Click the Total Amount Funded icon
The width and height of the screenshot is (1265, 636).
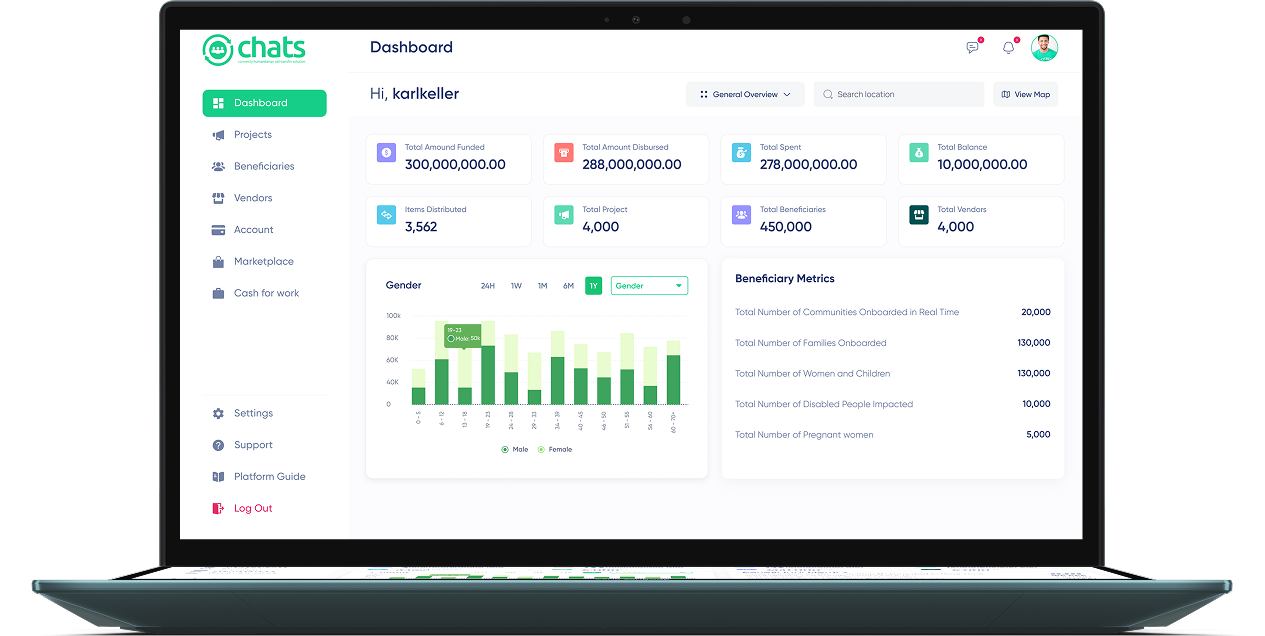coord(386,153)
